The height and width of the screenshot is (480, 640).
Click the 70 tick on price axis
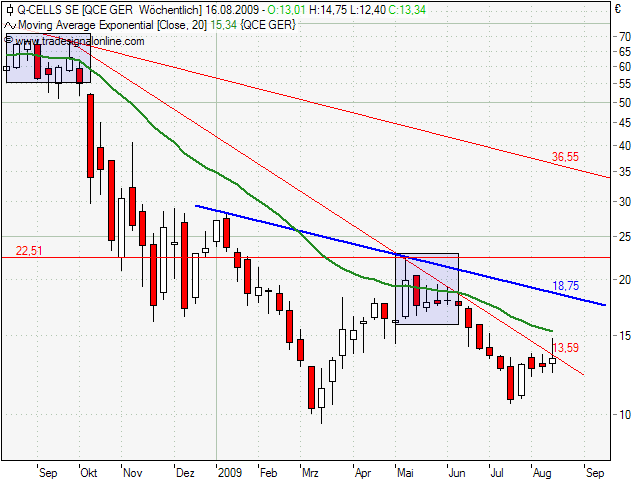tap(623, 36)
